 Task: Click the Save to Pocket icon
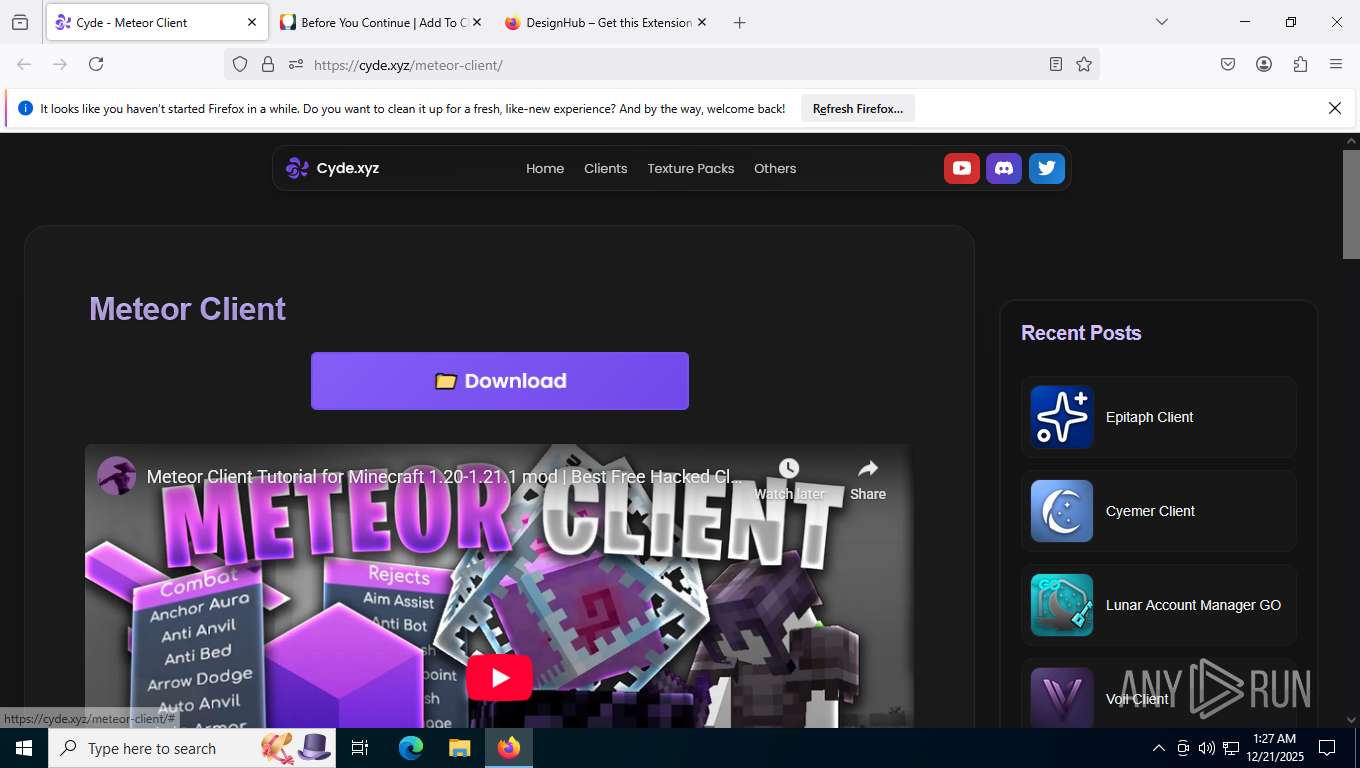[1228, 64]
